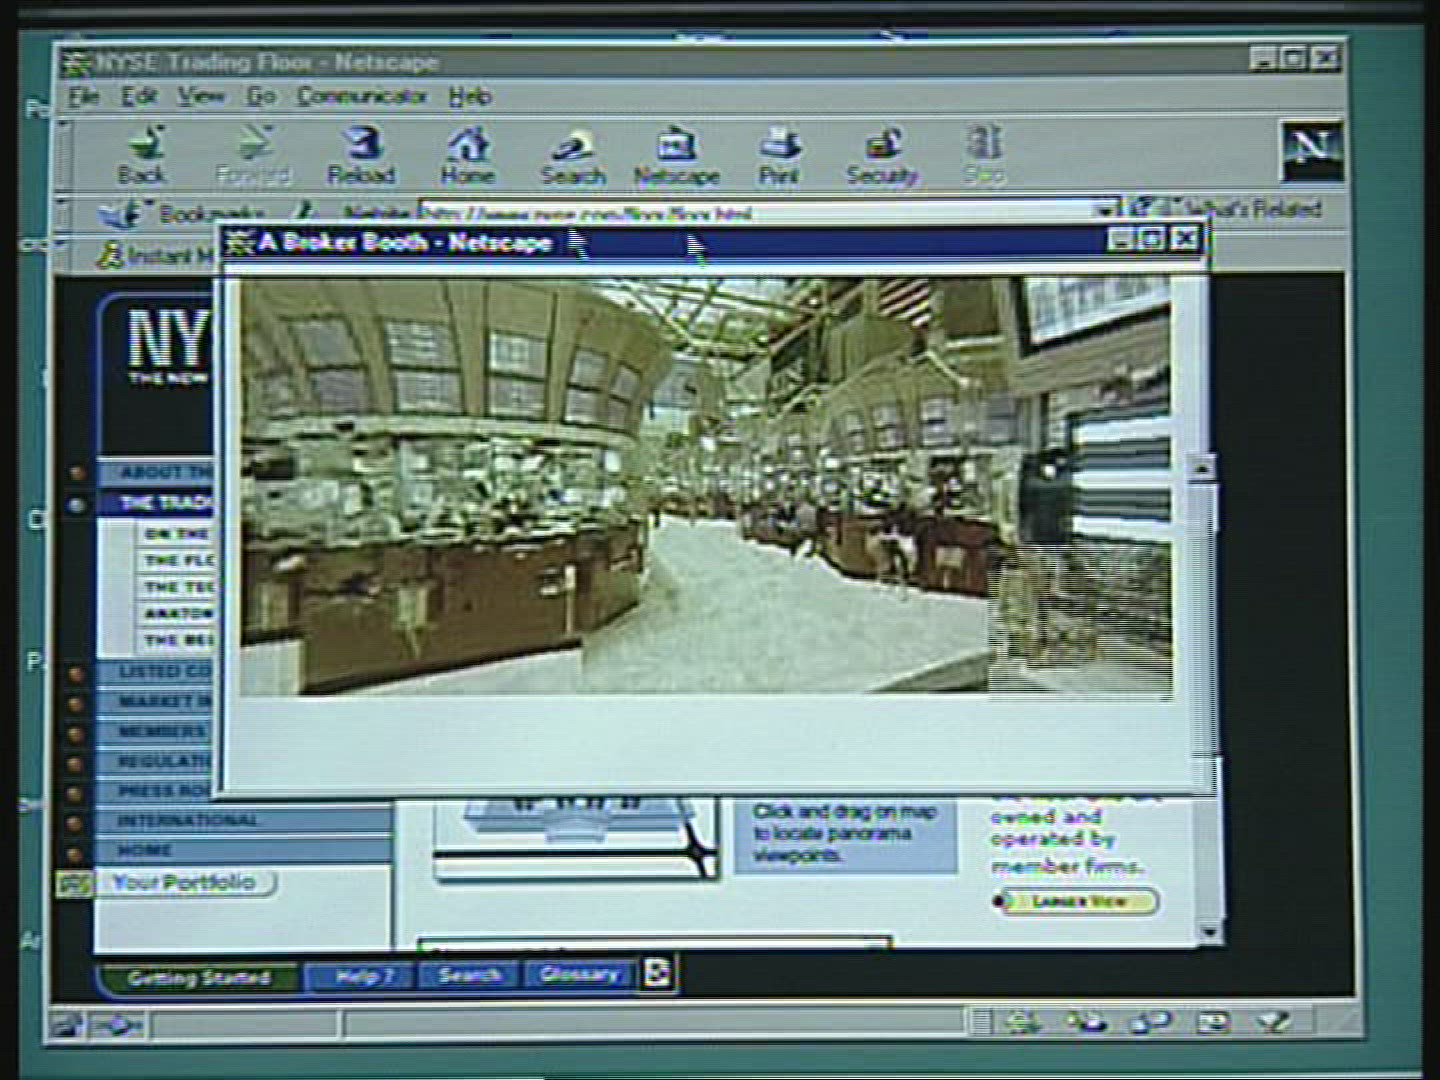Open the Communicator menu
This screenshot has height=1080, width=1440.
pos(361,97)
